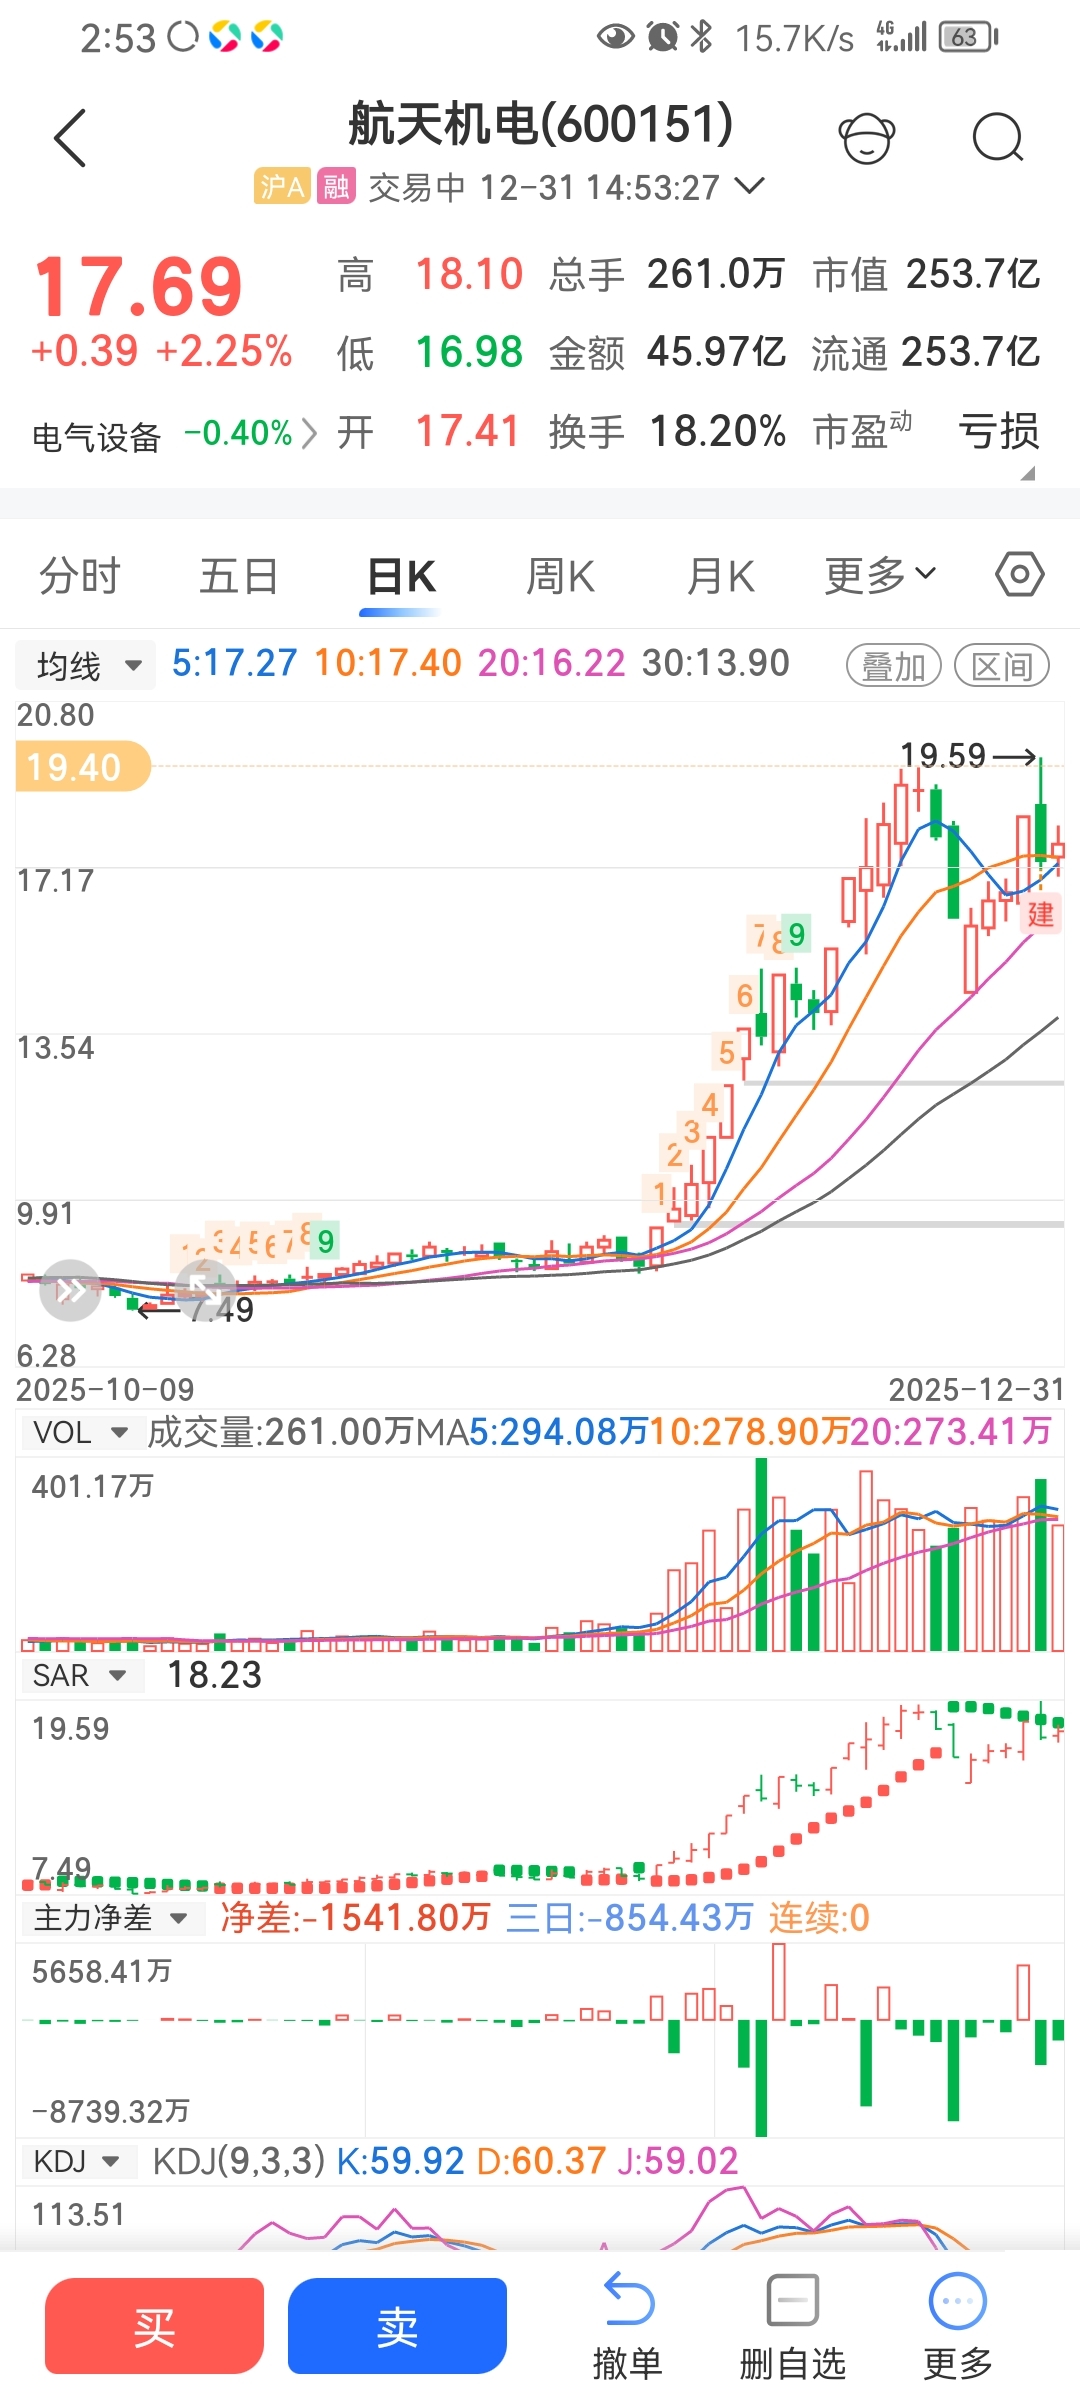Expand quote details corner triangle

tap(1027, 474)
